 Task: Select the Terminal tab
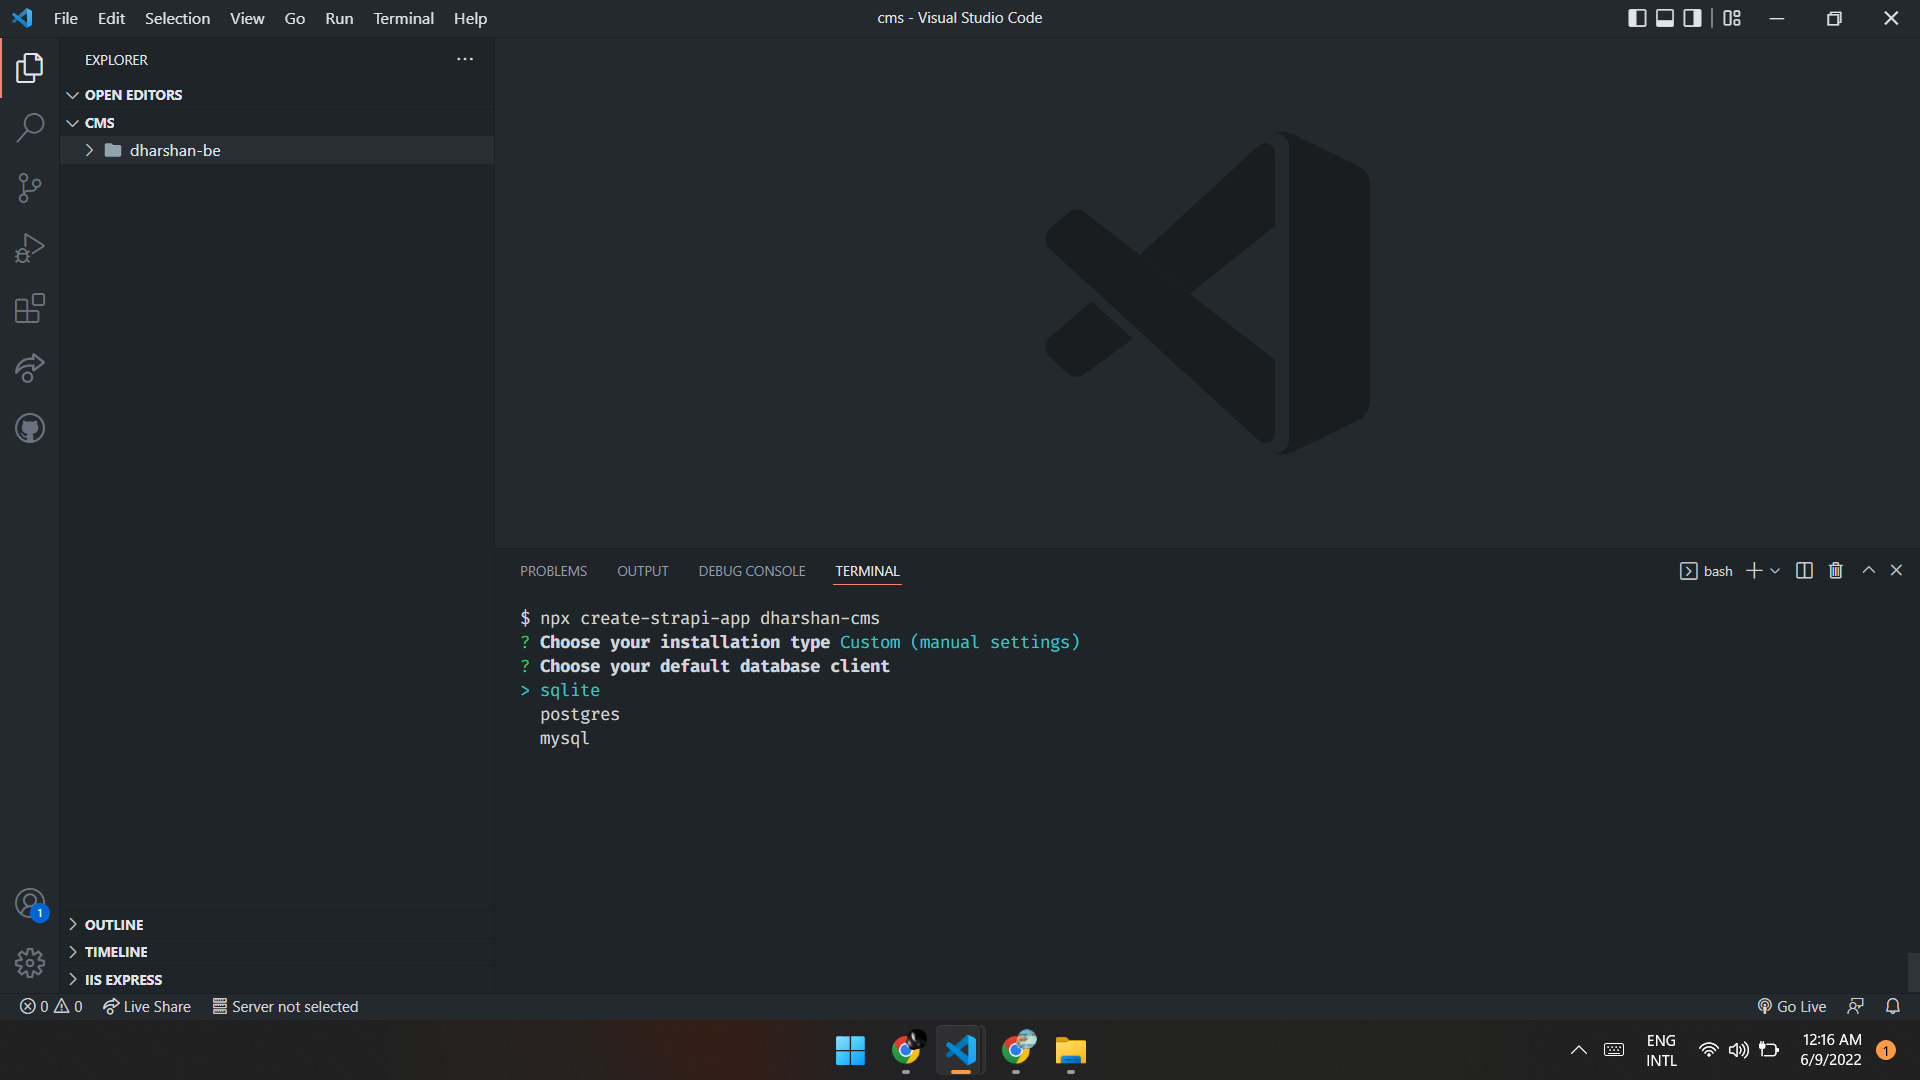(867, 571)
